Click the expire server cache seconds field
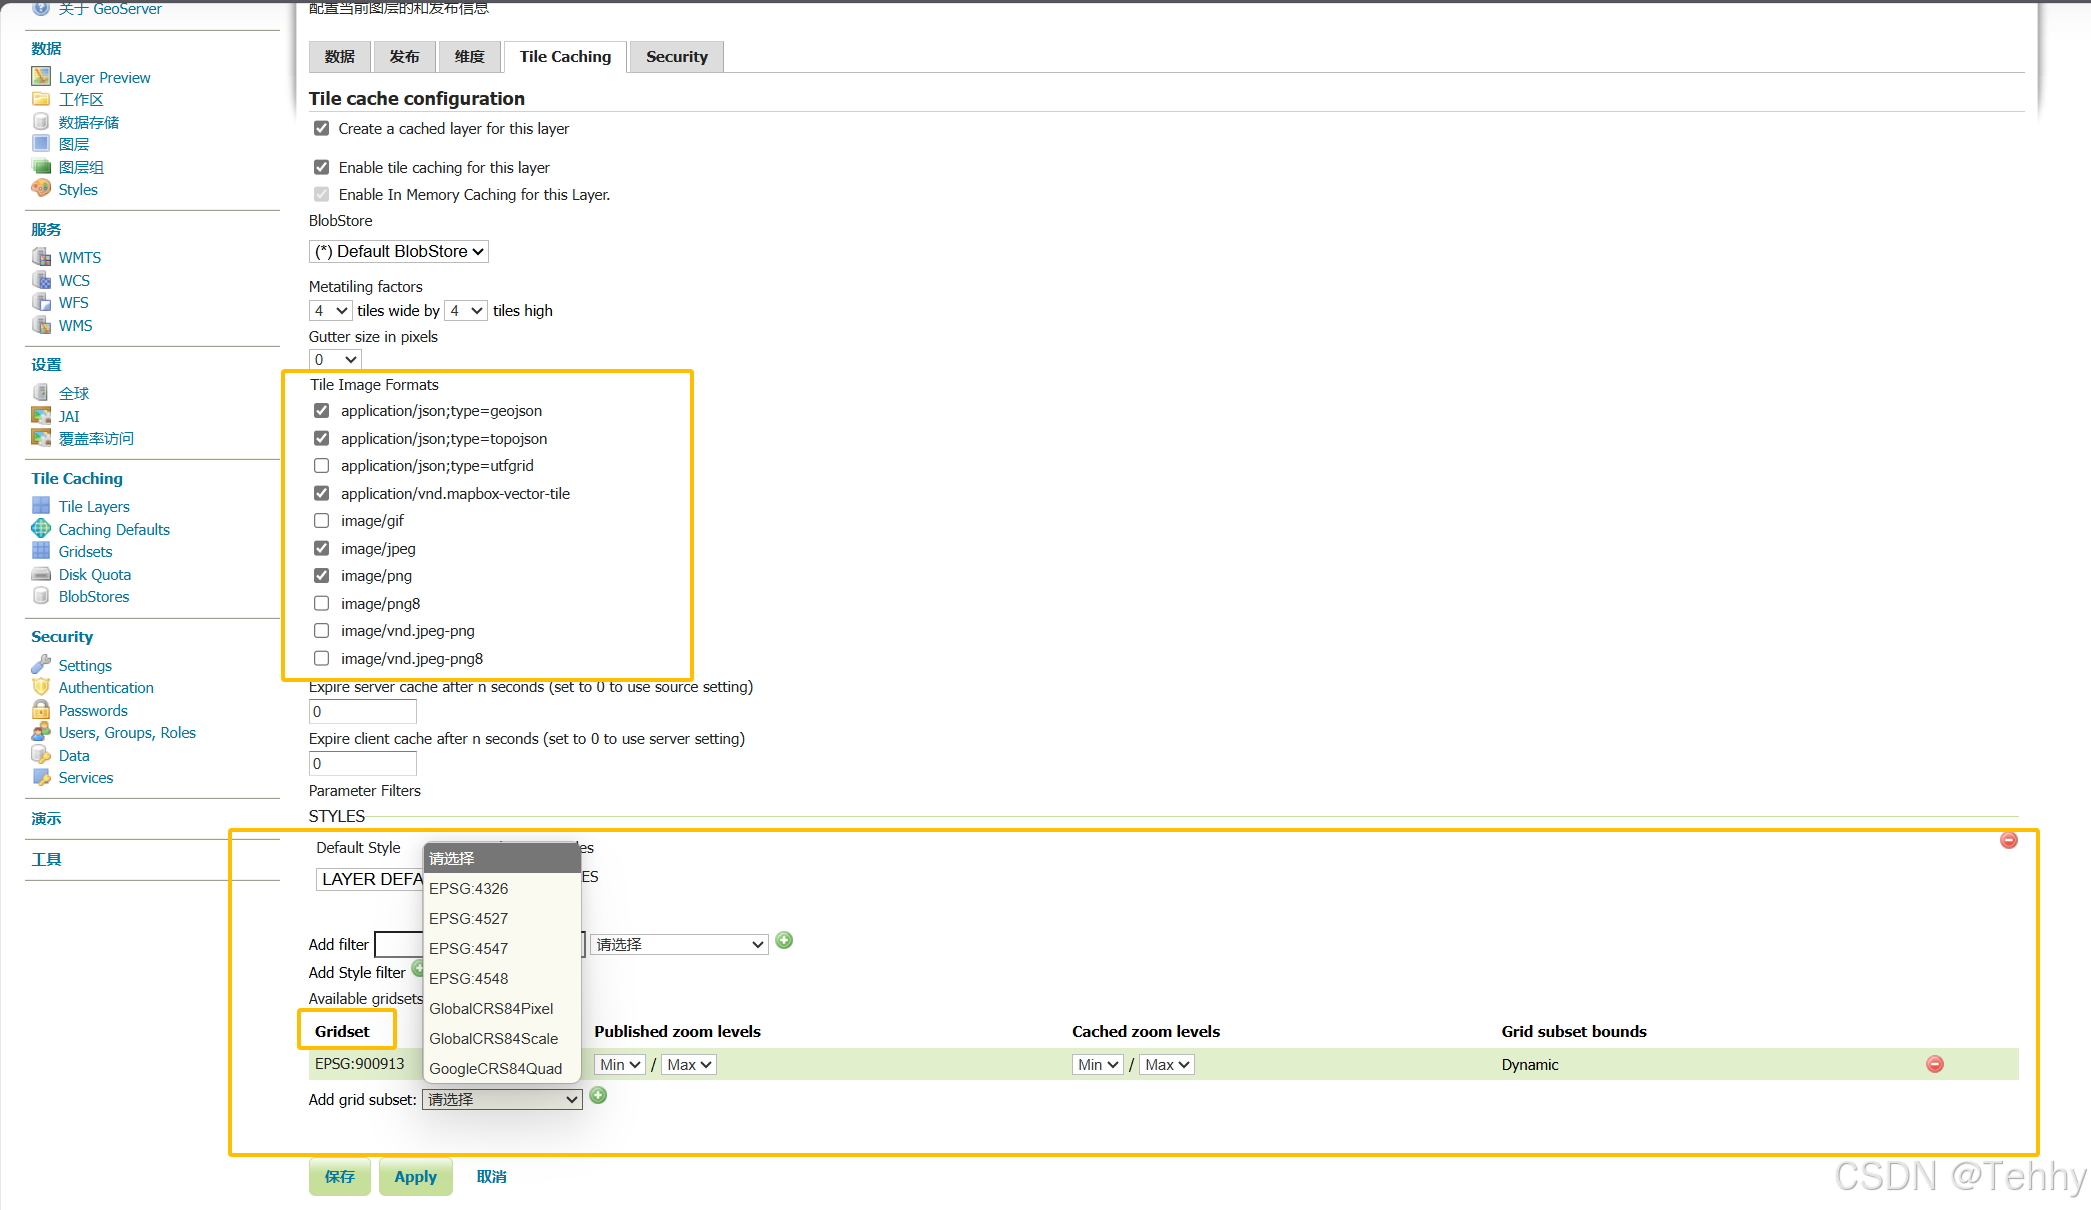Image resolution: width=2091 pixels, height=1210 pixels. click(x=362, y=712)
